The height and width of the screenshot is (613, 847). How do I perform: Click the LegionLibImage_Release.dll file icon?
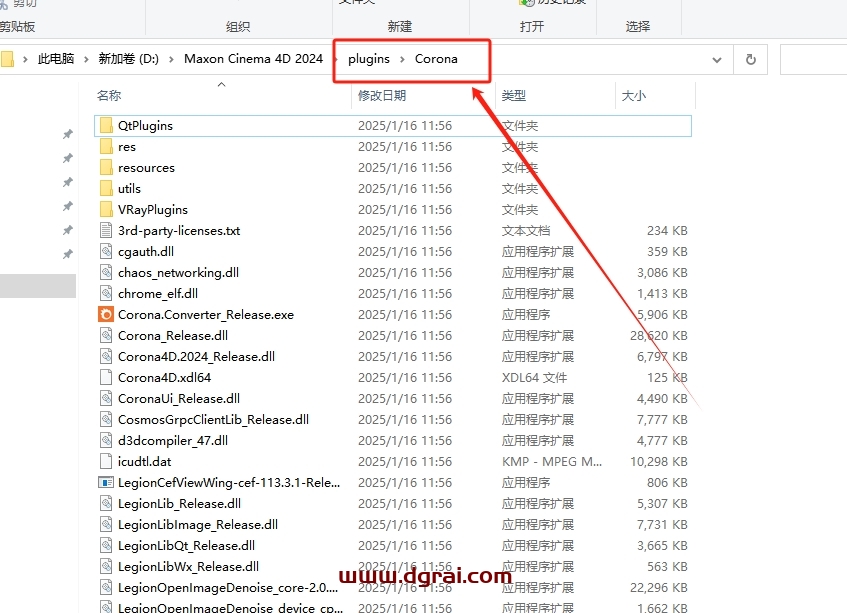click(106, 524)
